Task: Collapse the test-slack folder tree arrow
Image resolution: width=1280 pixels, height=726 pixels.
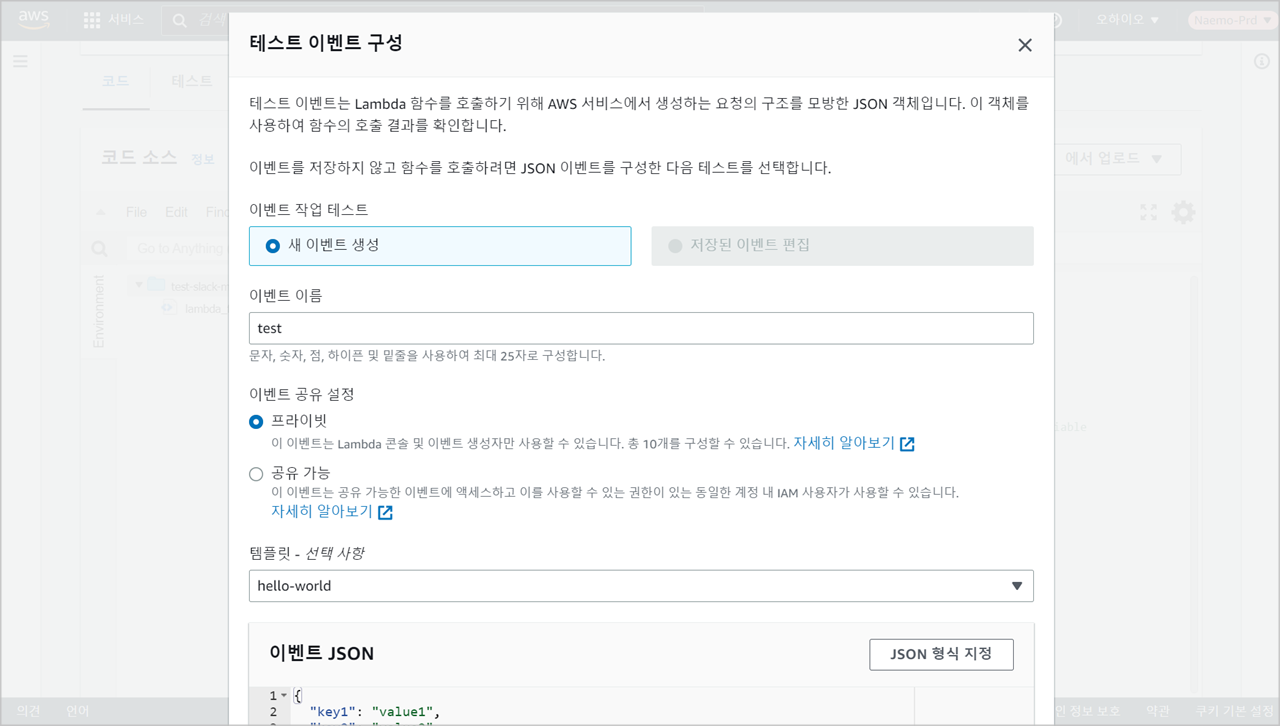Action: 139,286
